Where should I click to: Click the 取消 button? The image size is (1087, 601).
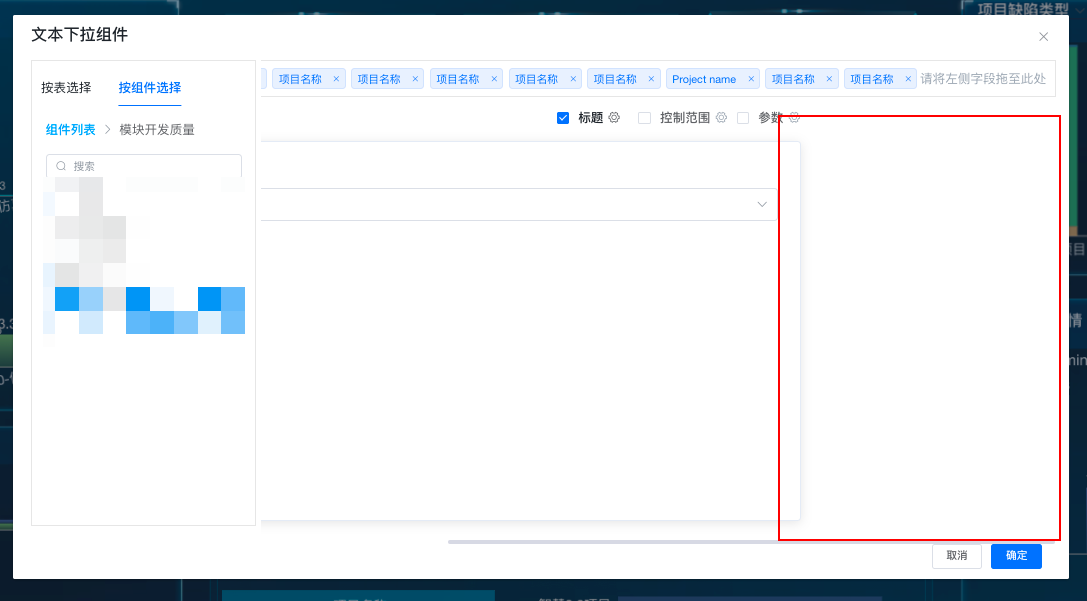(957, 556)
